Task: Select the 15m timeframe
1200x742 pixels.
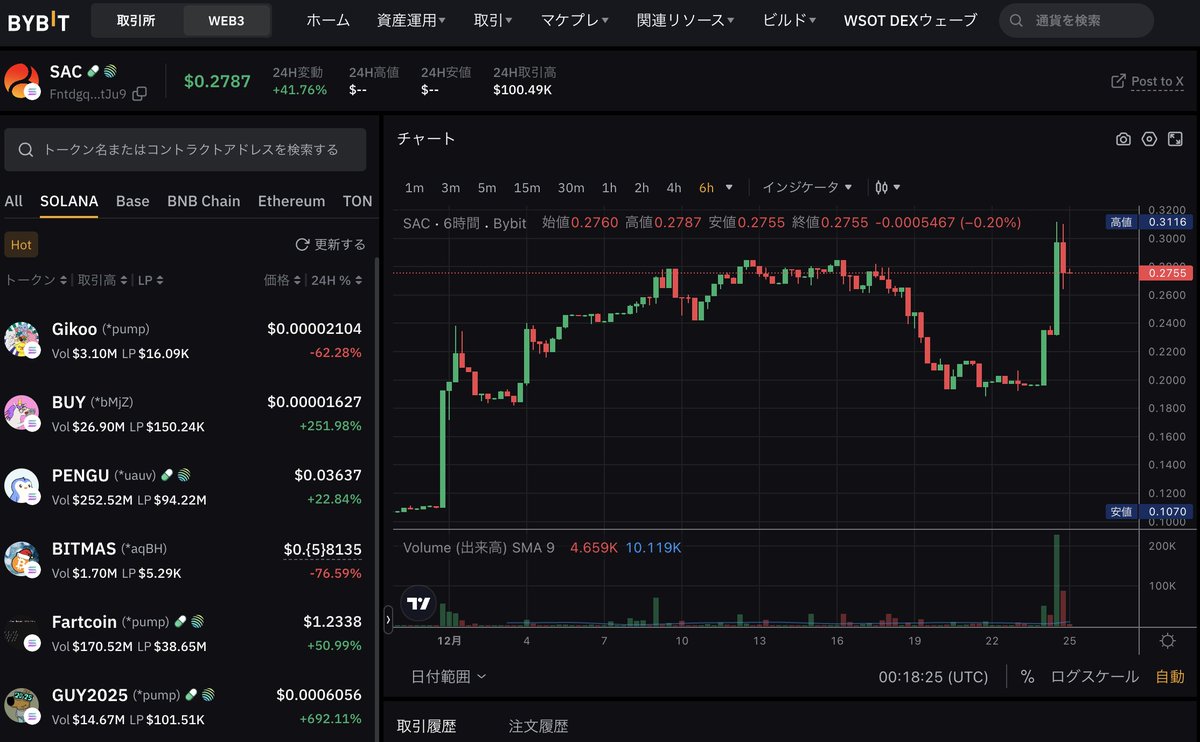Action: pos(527,187)
